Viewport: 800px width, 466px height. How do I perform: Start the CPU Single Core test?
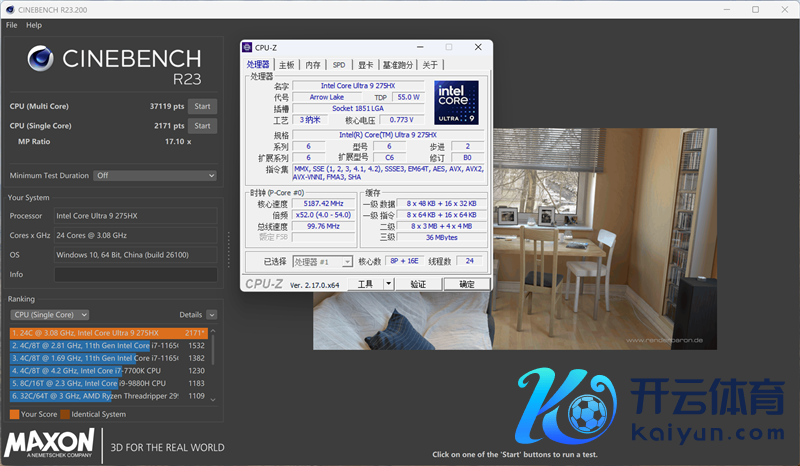click(x=202, y=126)
